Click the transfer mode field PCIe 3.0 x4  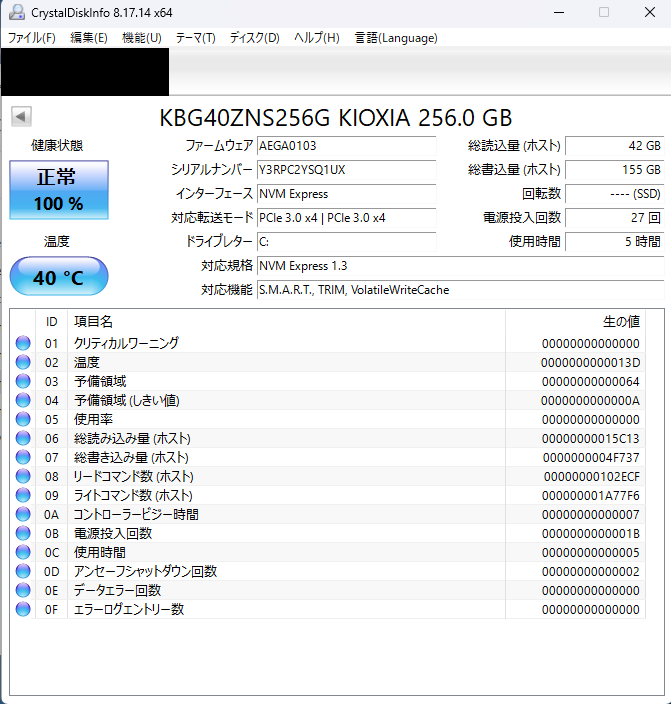click(x=346, y=218)
